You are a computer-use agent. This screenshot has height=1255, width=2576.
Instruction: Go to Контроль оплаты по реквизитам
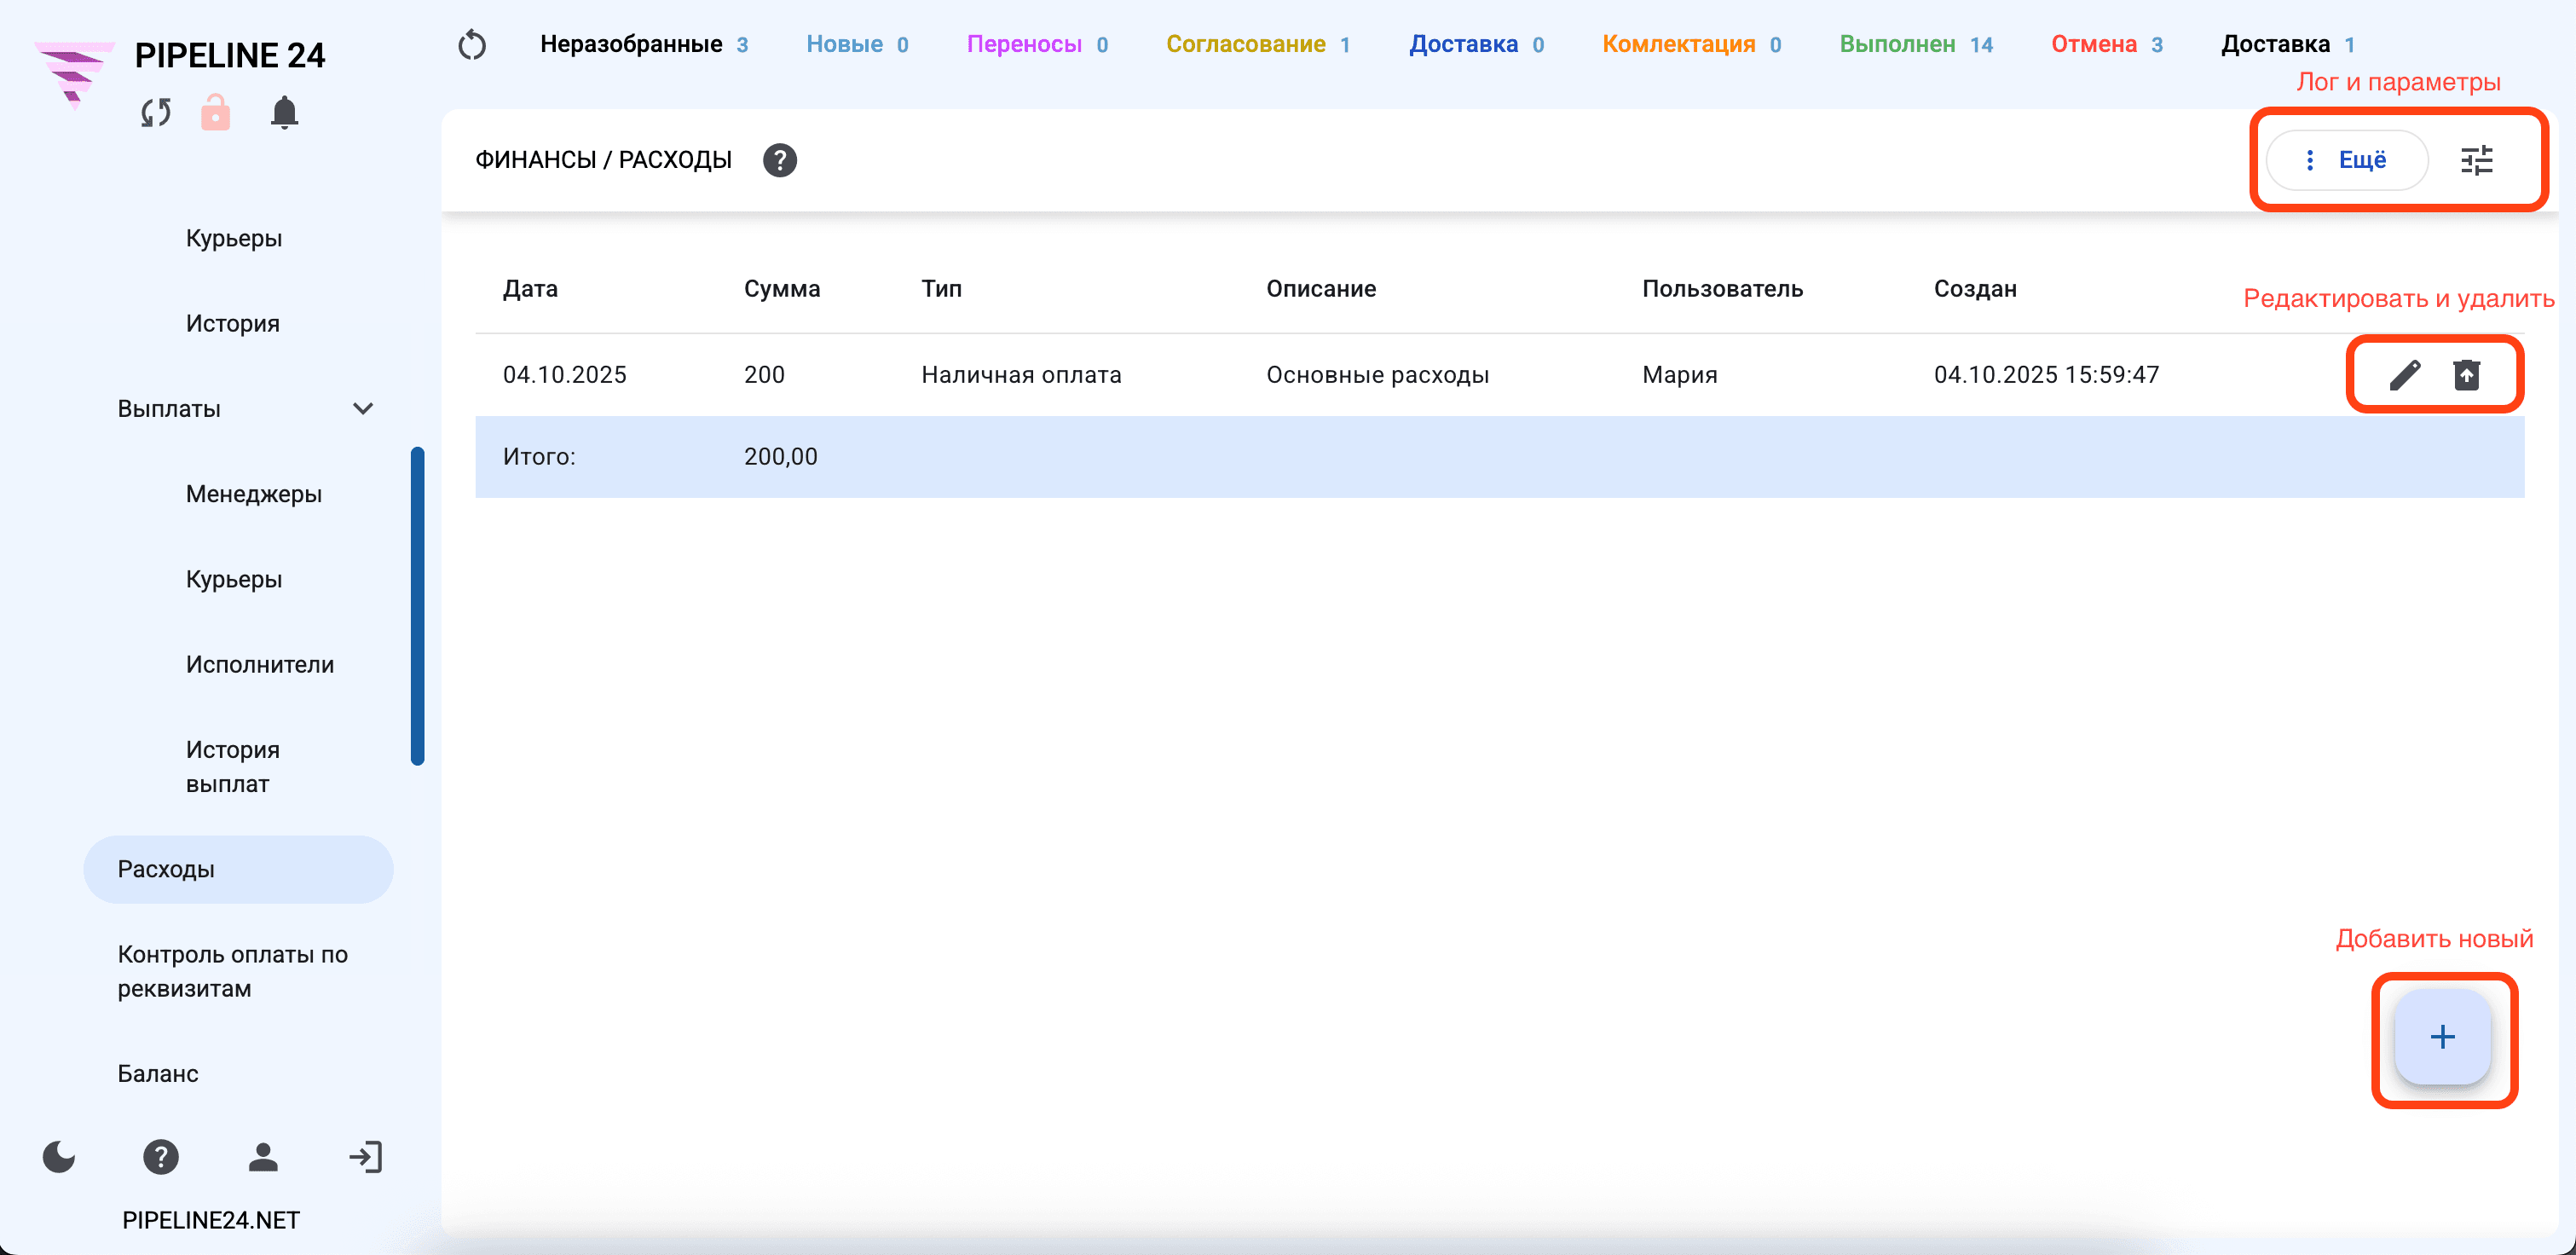(233, 971)
